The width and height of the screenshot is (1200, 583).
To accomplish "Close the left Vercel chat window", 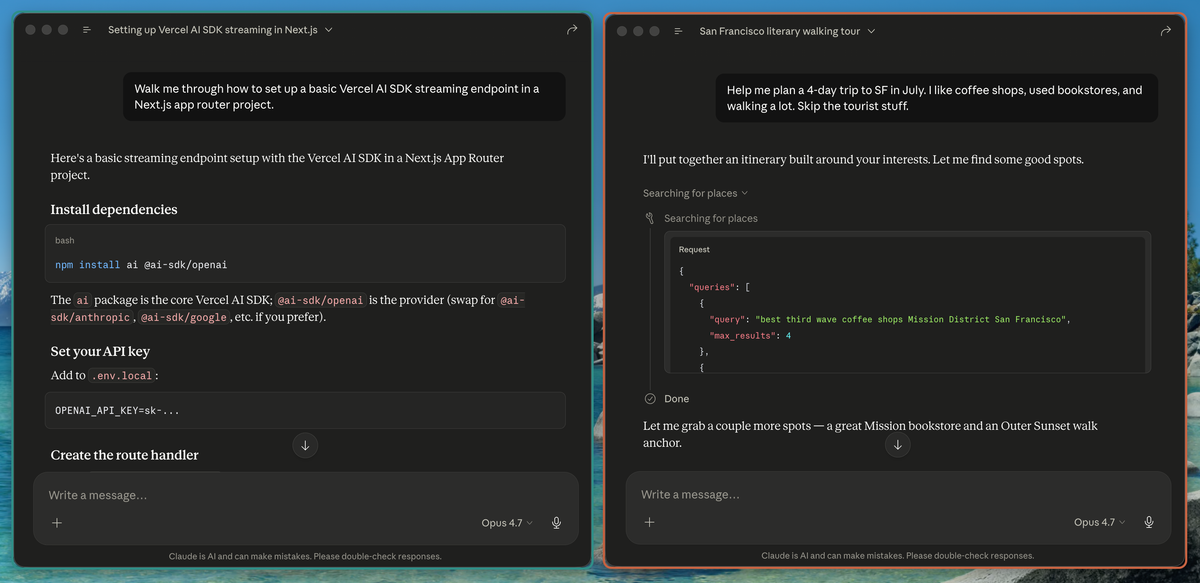I will pyautogui.click(x=30, y=30).
